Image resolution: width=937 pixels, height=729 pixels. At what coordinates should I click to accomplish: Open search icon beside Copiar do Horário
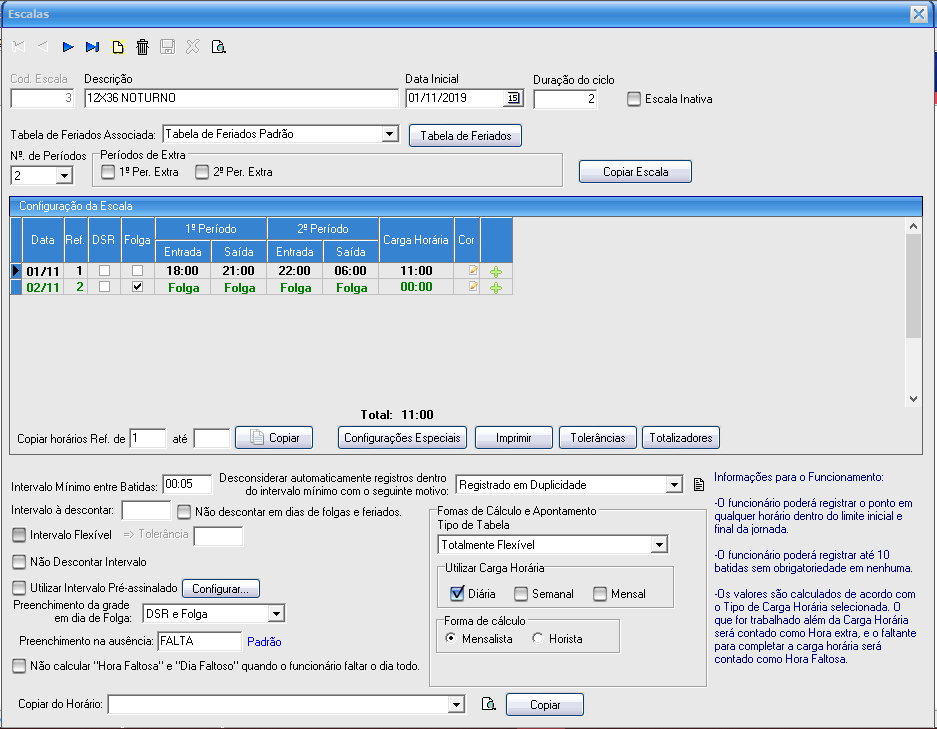(489, 705)
